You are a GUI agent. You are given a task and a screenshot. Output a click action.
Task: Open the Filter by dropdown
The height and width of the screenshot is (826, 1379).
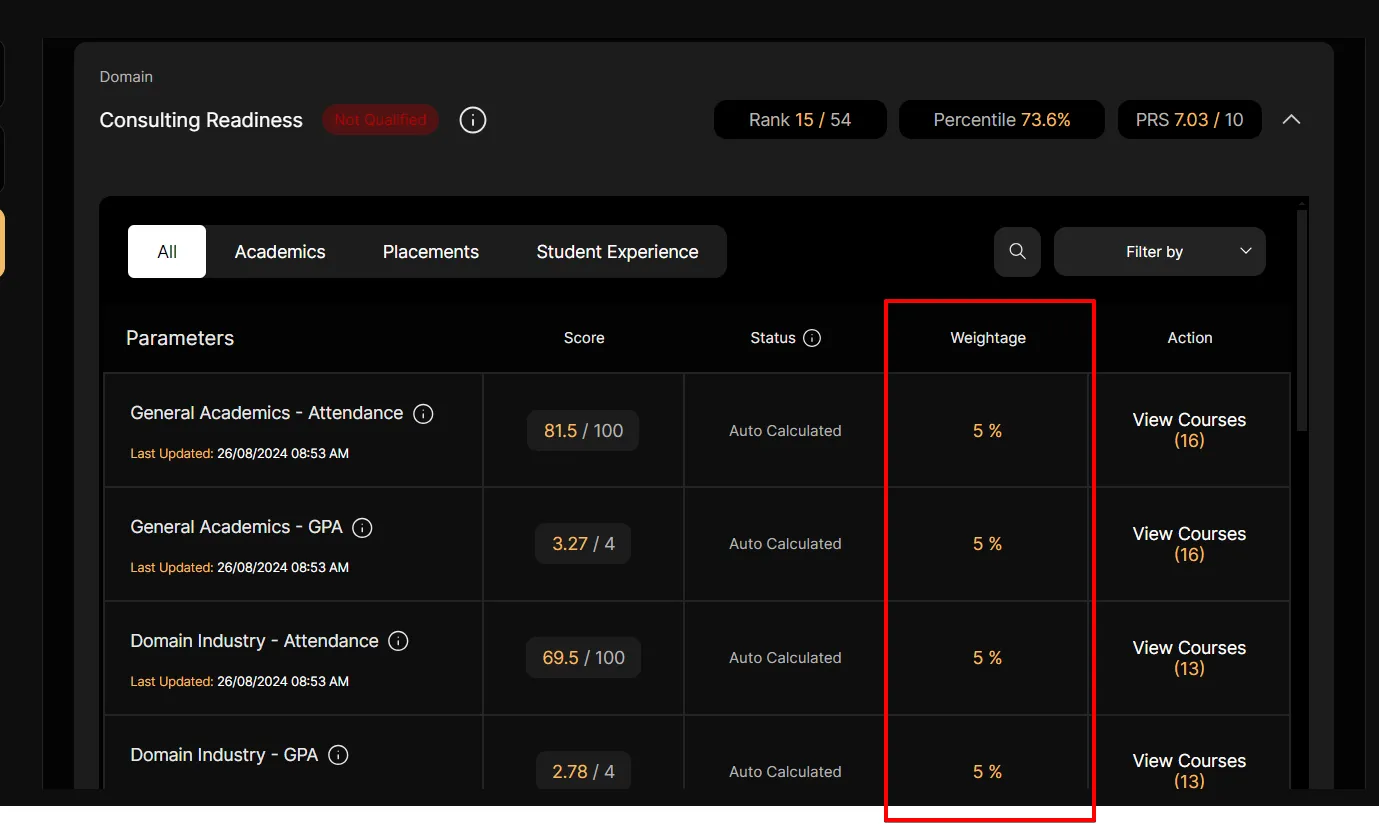click(1159, 252)
